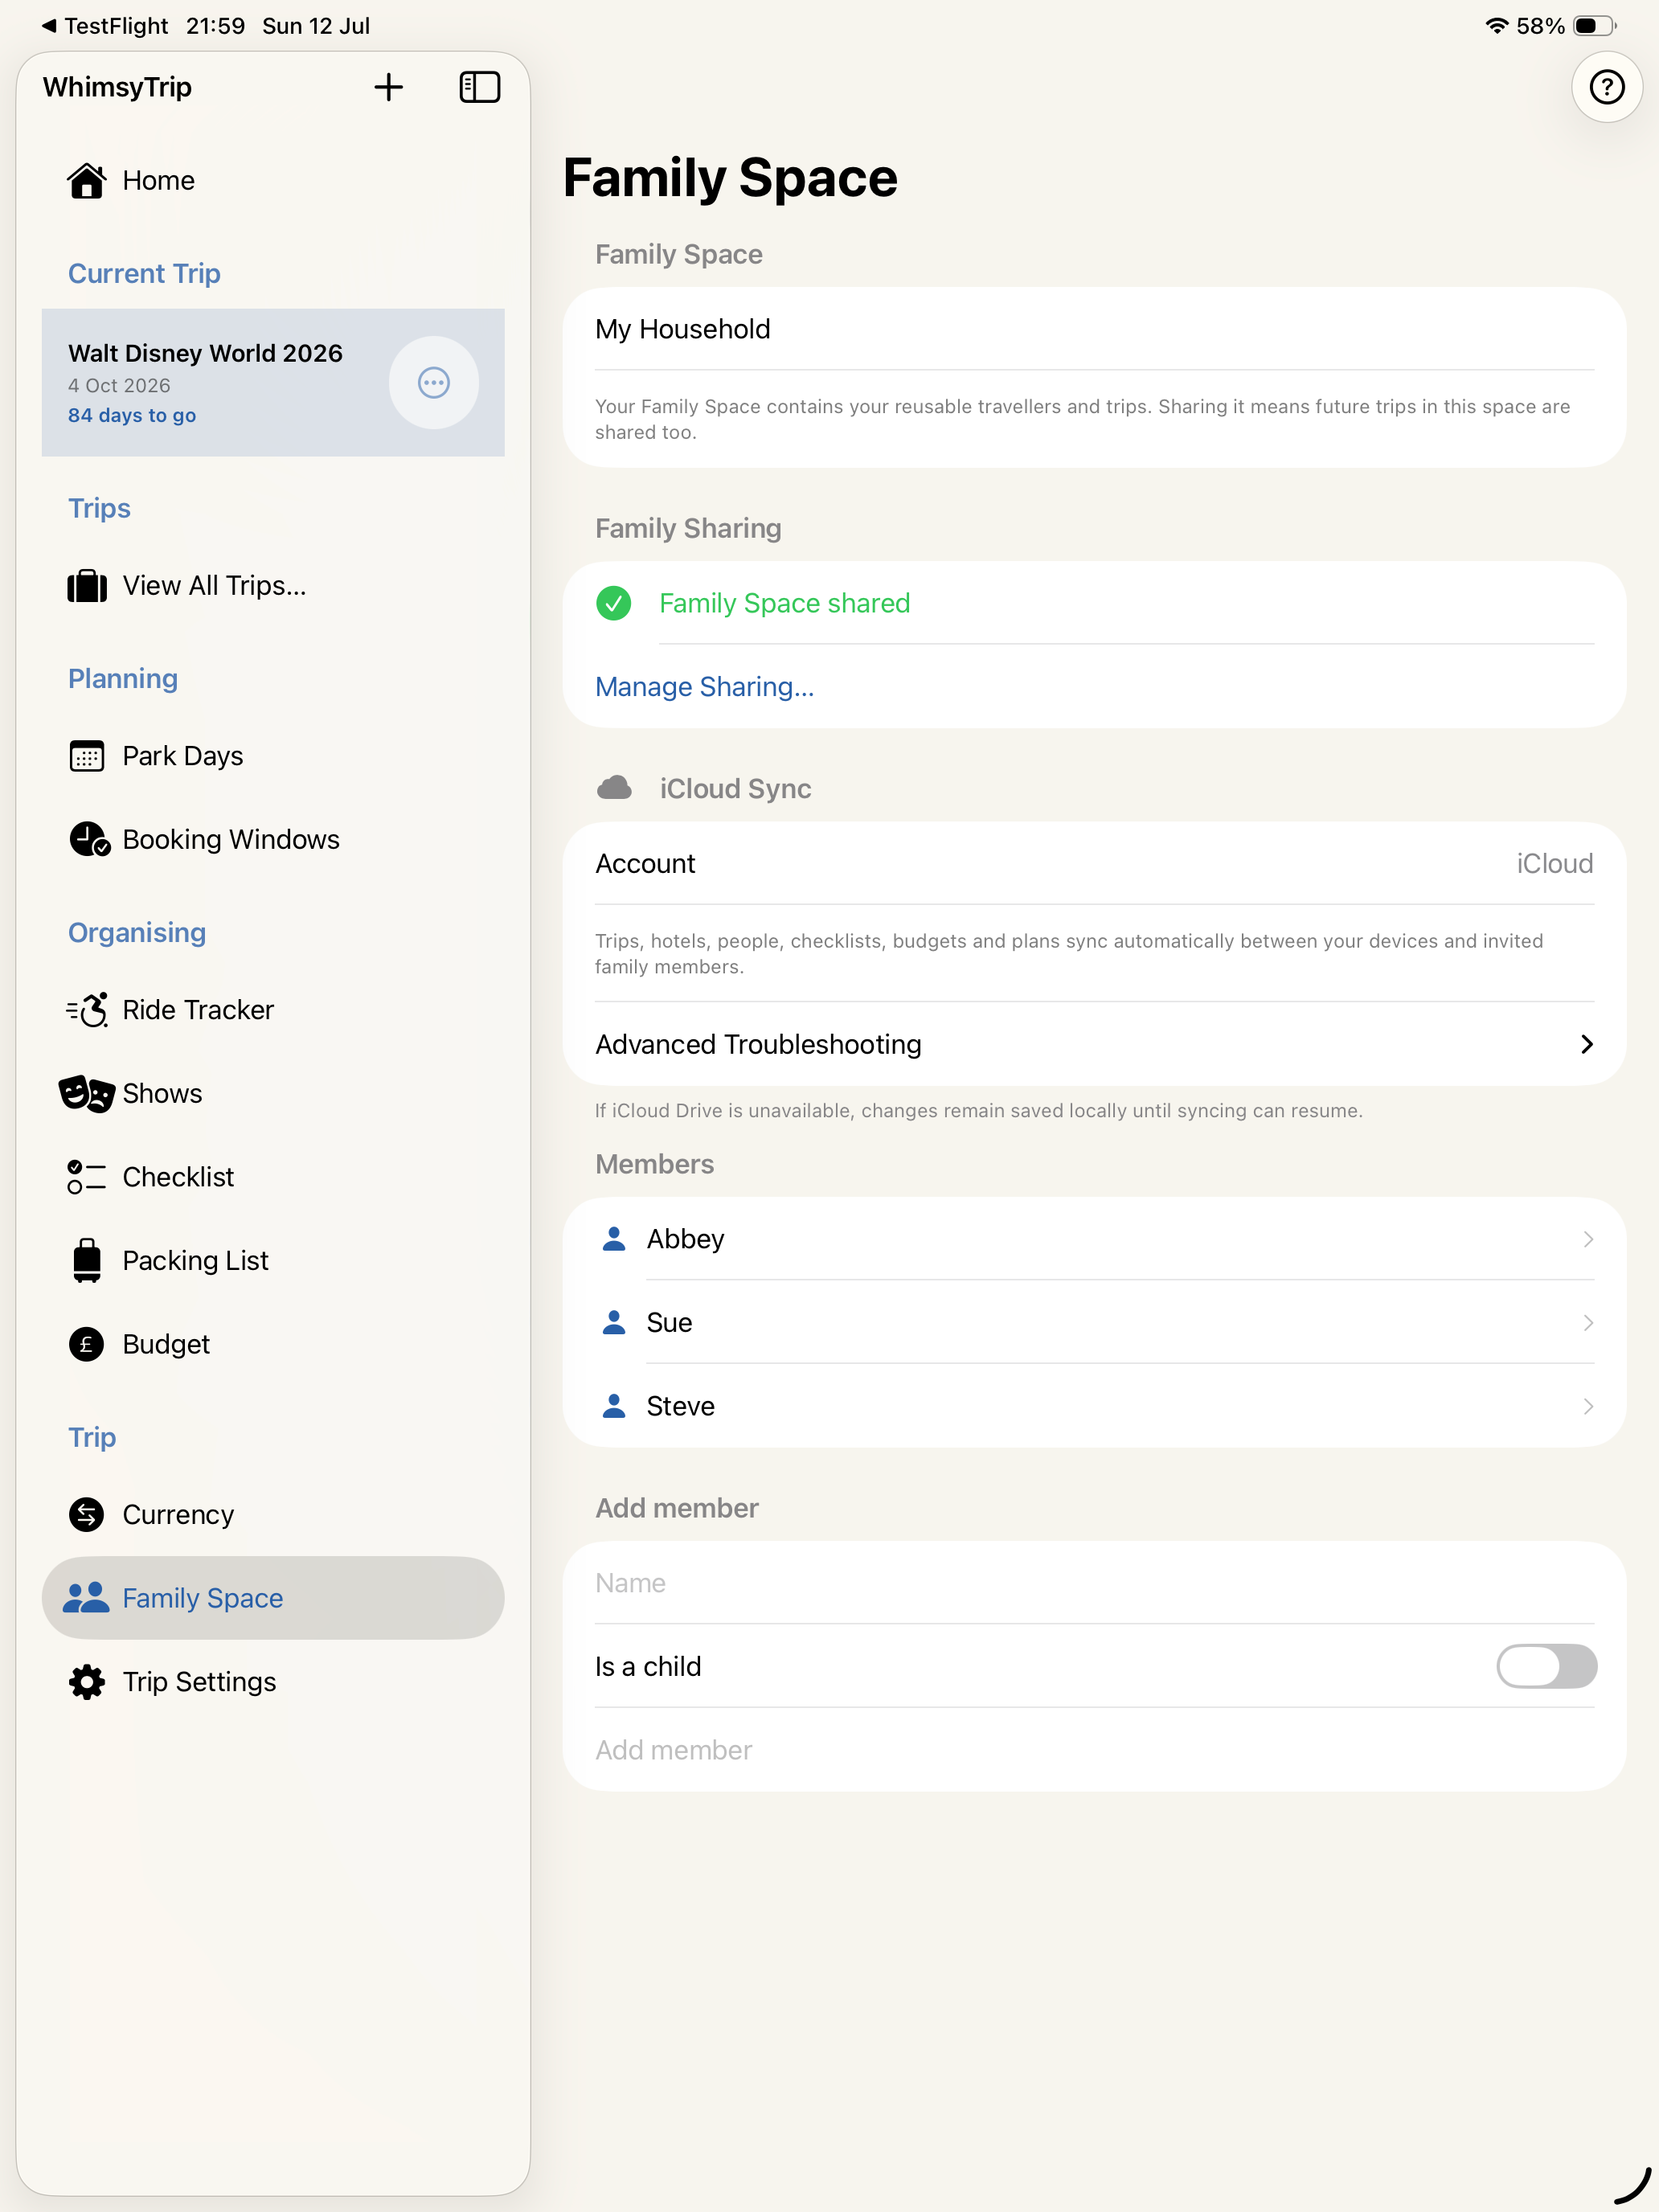Click the Budget pound sign icon
The width and height of the screenshot is (1659, 2212).
click(x=86, y=1344)
